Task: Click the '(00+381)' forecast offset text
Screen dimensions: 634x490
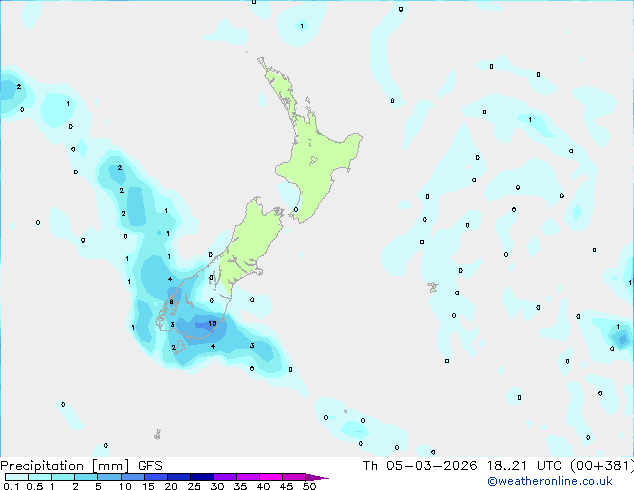Action: coord(602,466)
